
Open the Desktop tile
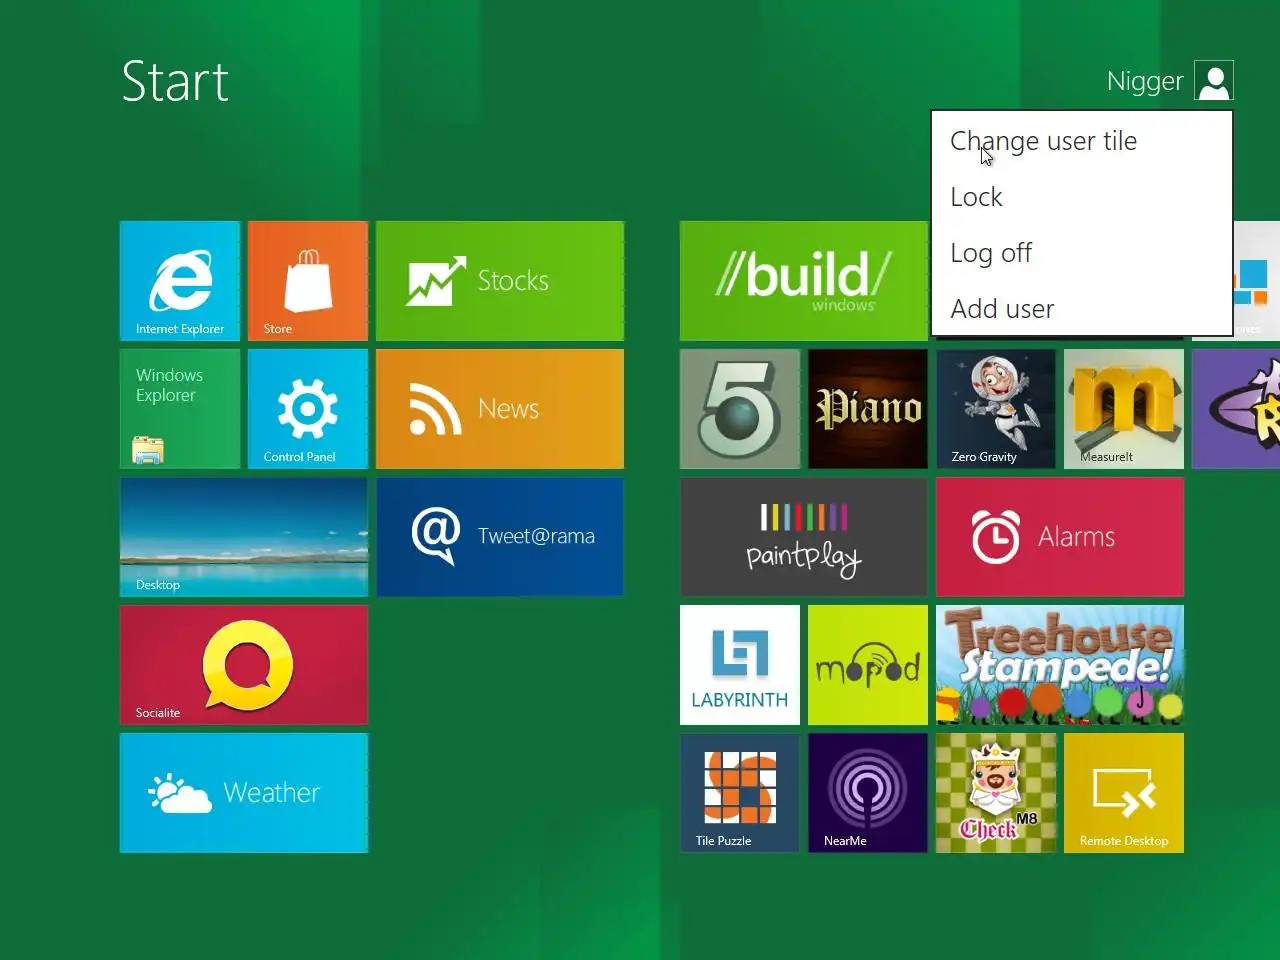tap(244, 537)
